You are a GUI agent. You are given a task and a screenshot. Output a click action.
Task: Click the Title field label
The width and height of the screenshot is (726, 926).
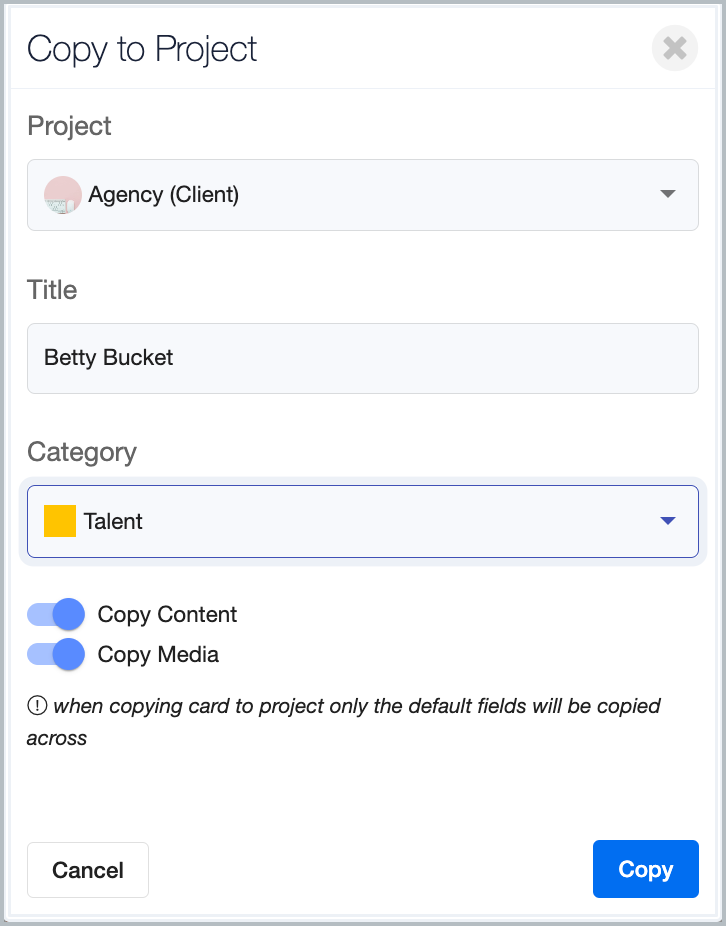pos(52,290)
